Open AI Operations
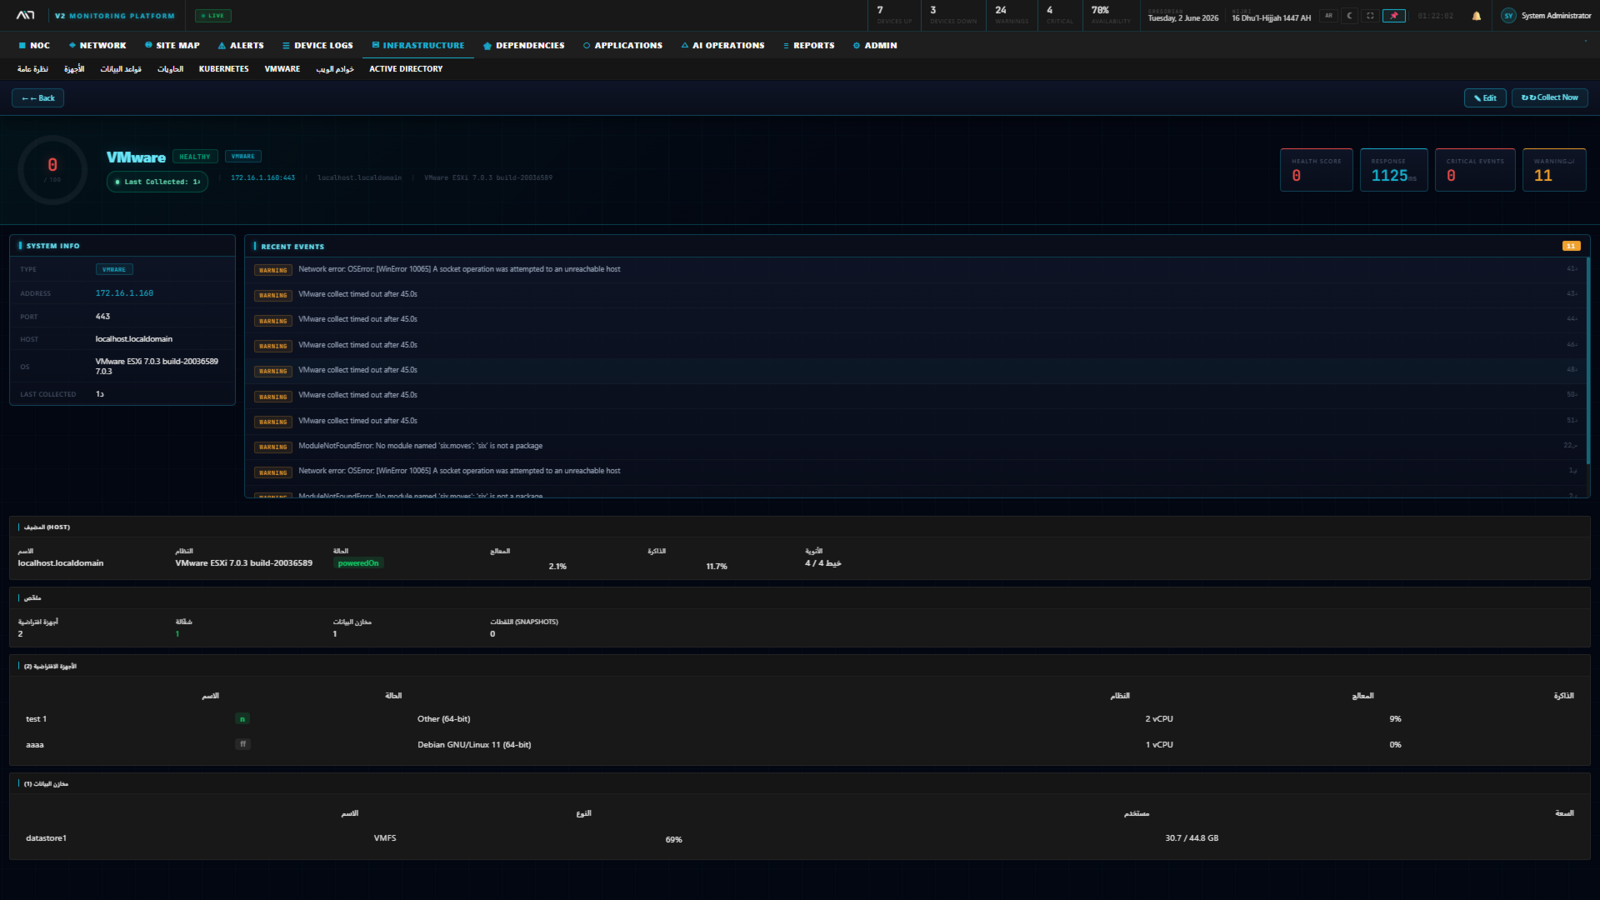Screen dimensions: 1600x900 [x=723, y=45]
